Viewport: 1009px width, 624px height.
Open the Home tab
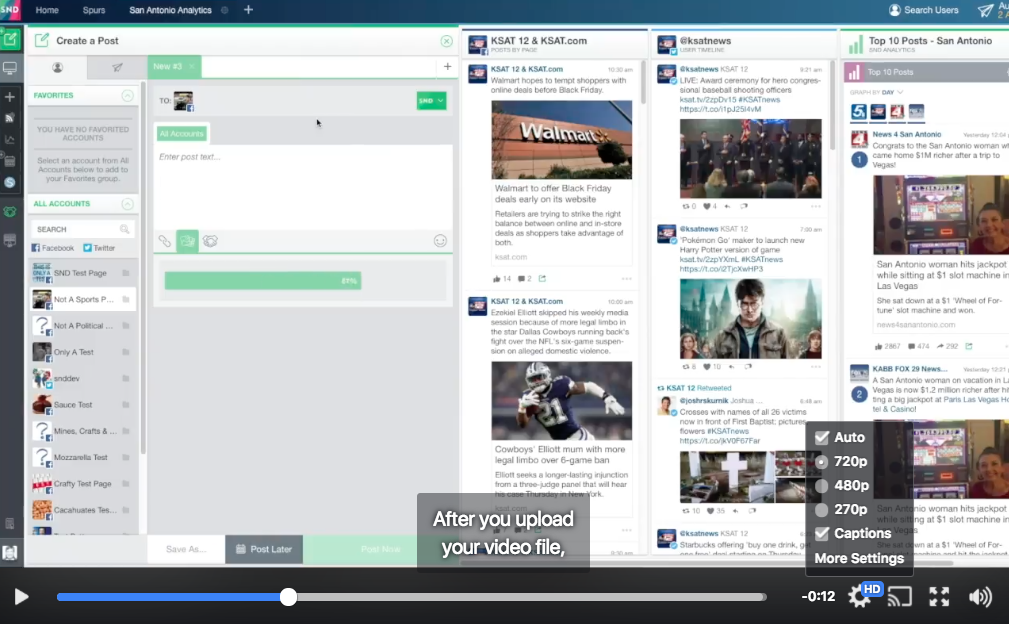47,10
